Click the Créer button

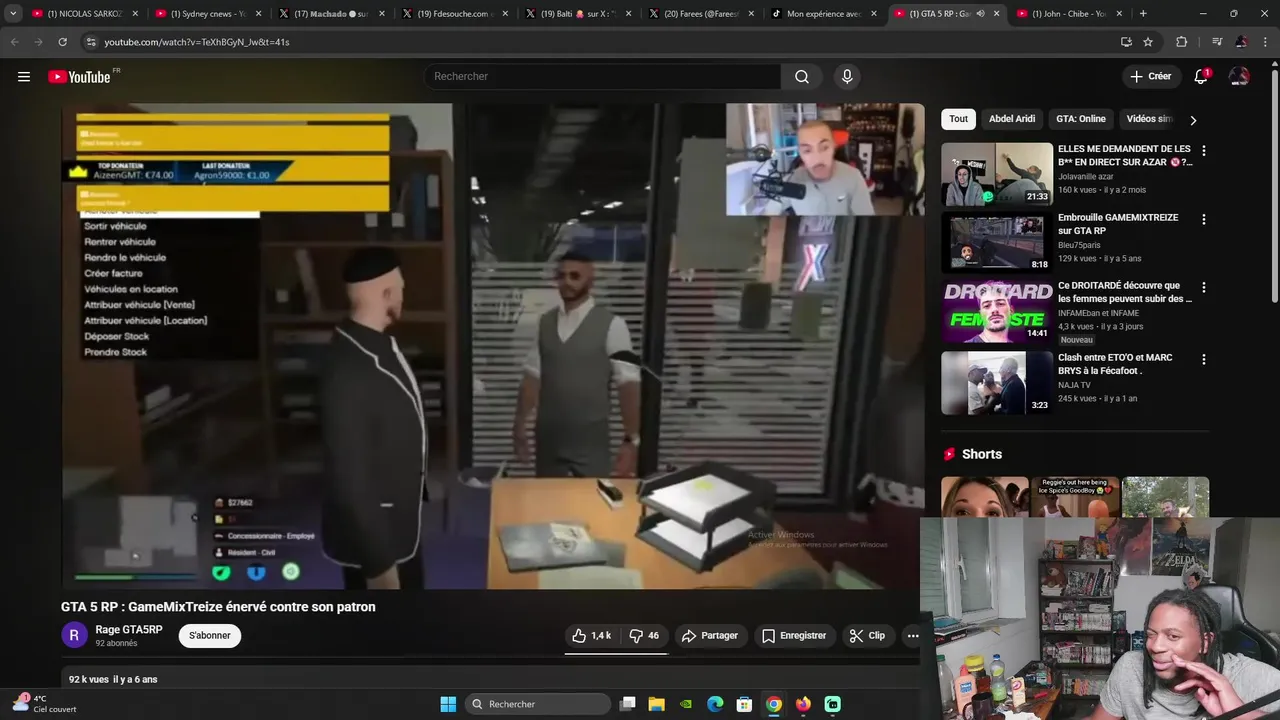click(x=1150, y=77)
